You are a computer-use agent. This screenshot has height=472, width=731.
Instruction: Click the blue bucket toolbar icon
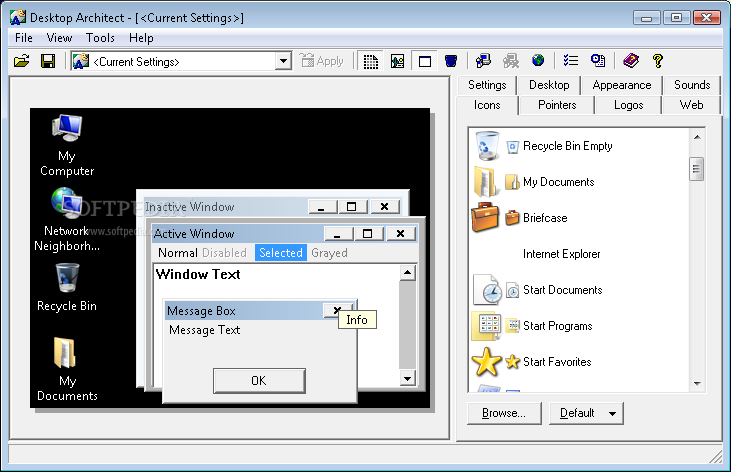(451, 61)
